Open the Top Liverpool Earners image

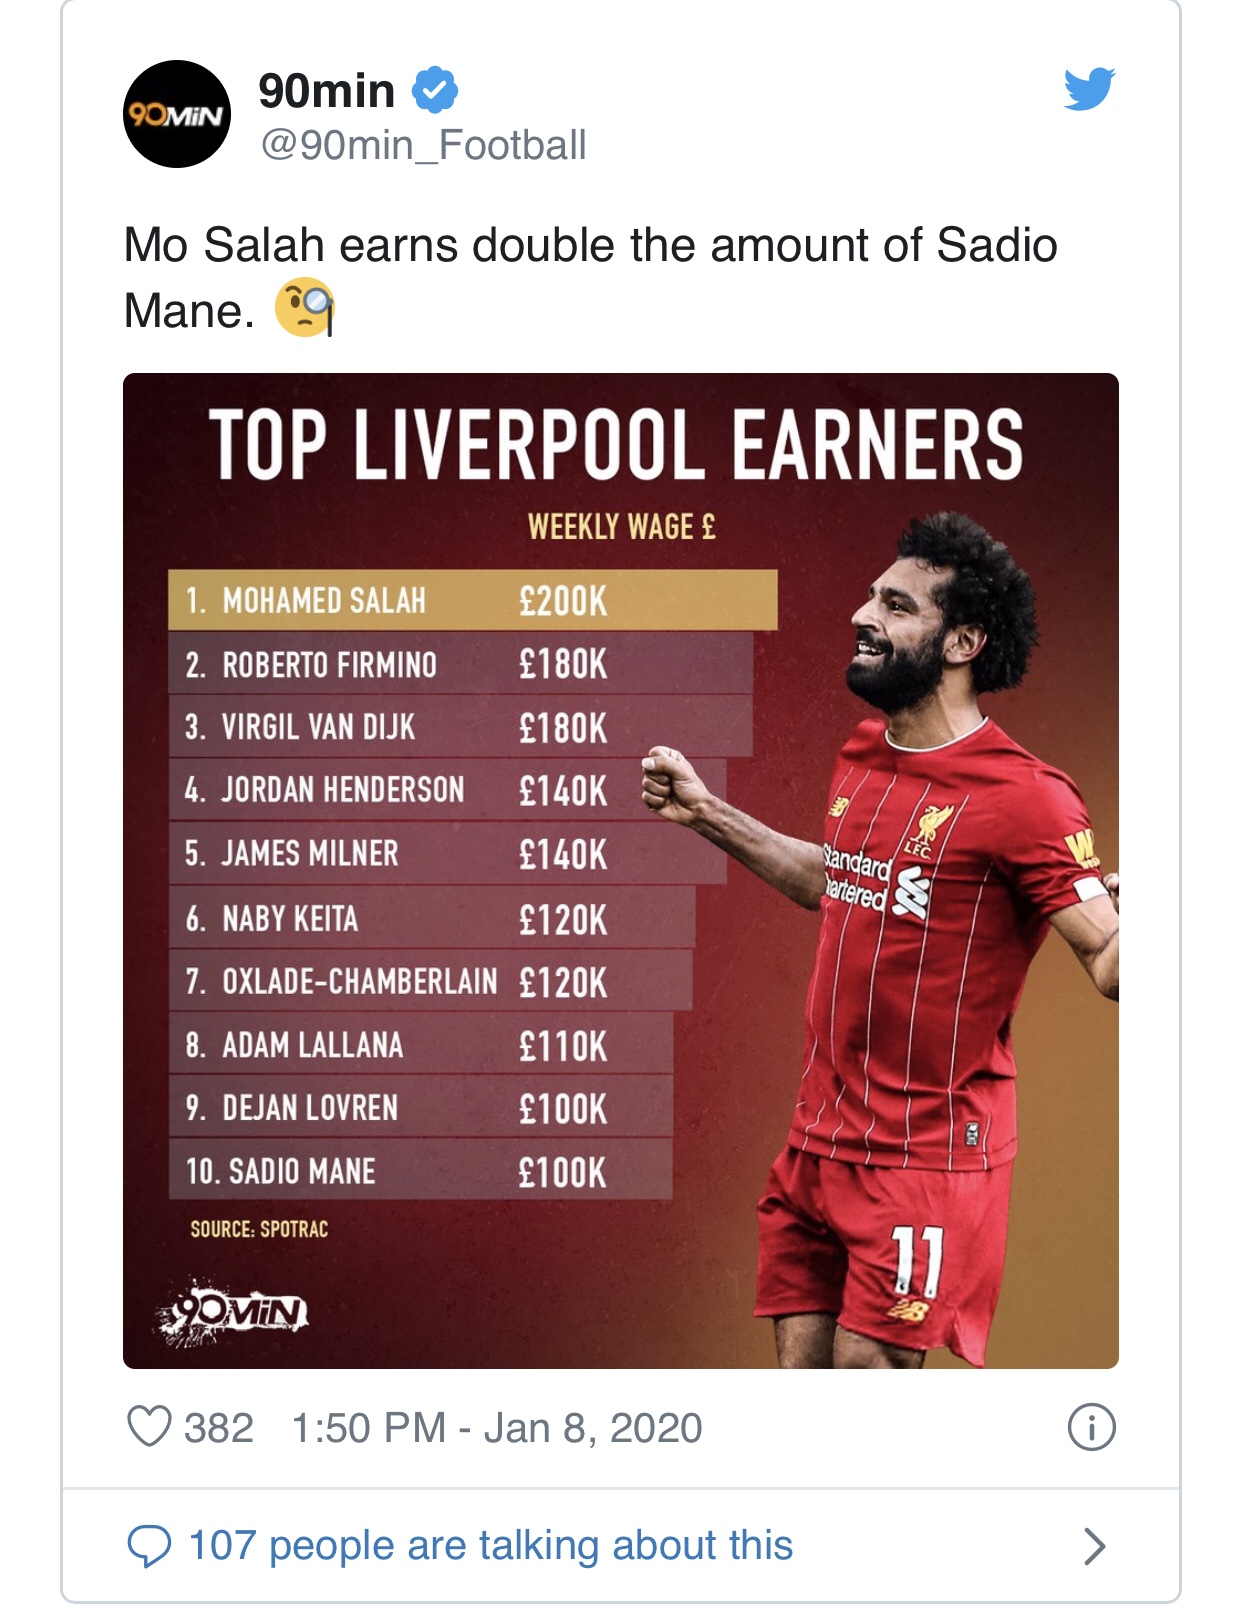point(621,871)
